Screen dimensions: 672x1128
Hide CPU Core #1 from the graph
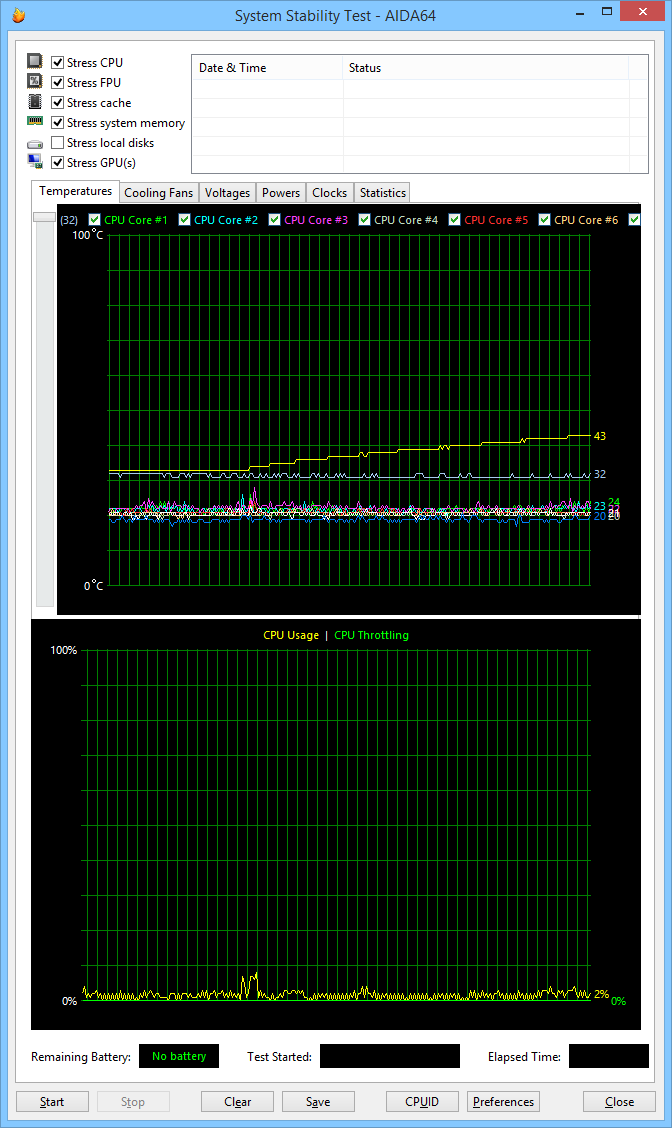[x=94, y=219]
